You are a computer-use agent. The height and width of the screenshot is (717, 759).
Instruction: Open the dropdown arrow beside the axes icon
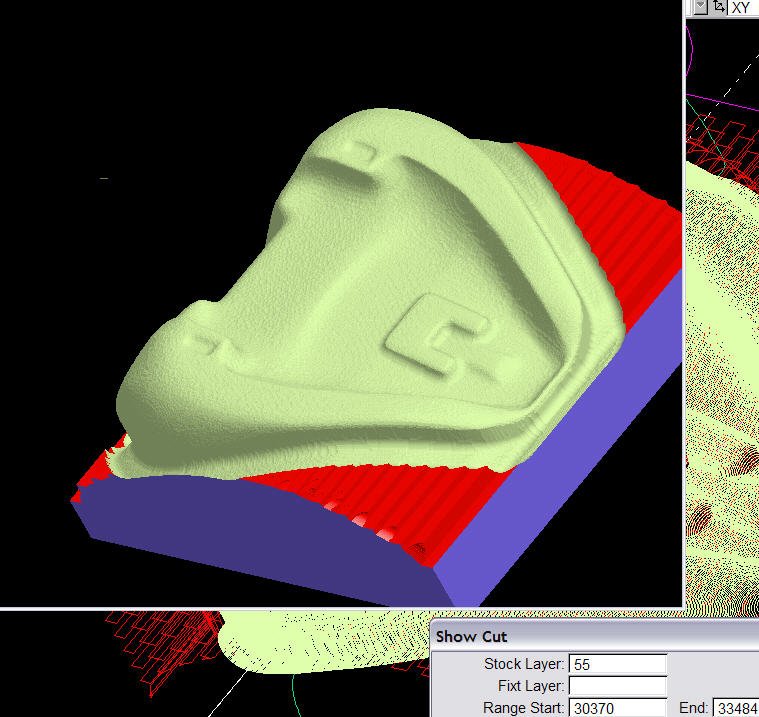[x=699, y=7]
